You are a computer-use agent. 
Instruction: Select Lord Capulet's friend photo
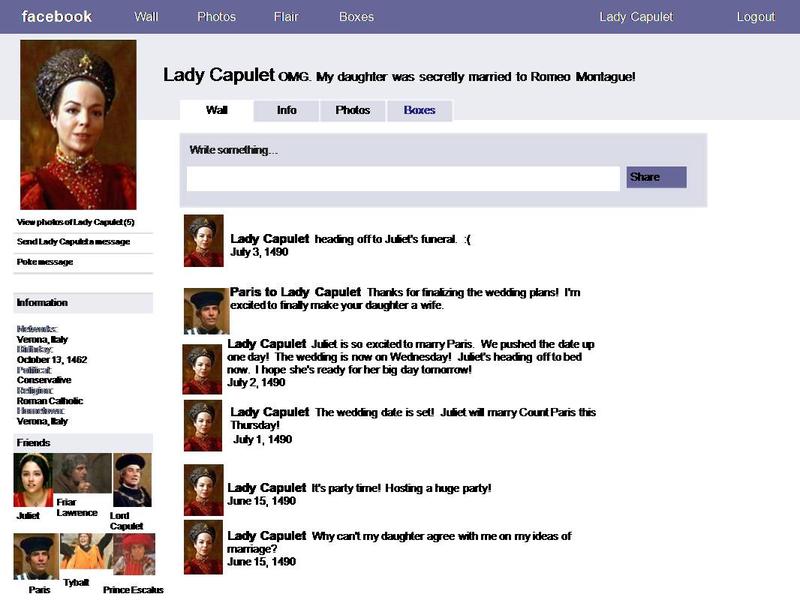point(132,480)
